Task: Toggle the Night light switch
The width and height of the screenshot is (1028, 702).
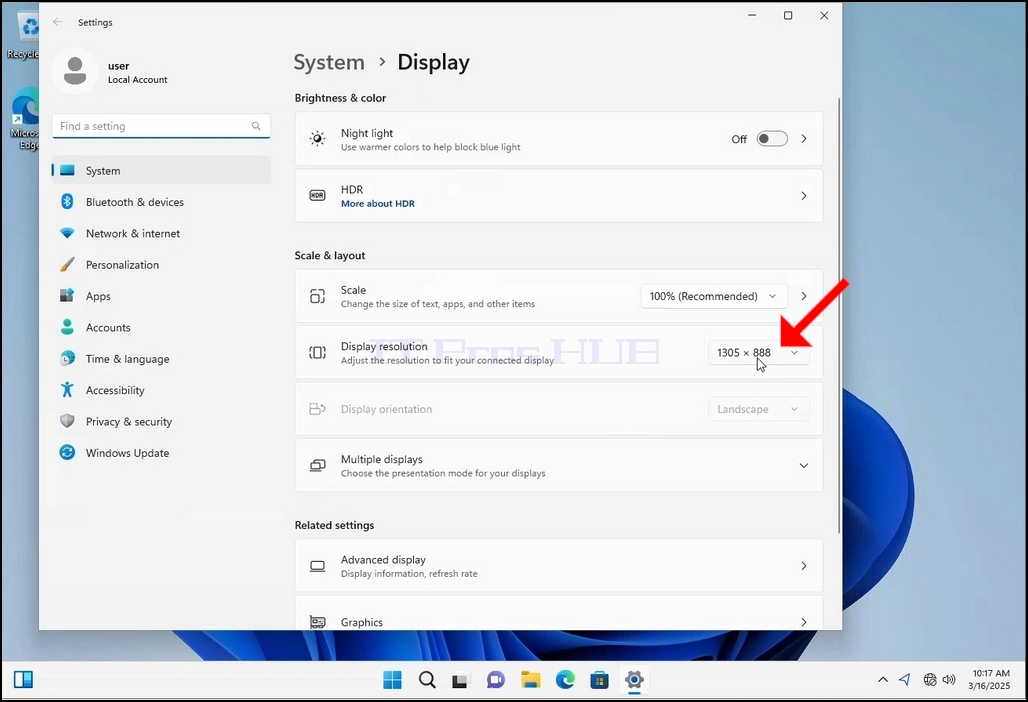Action: 772,139
